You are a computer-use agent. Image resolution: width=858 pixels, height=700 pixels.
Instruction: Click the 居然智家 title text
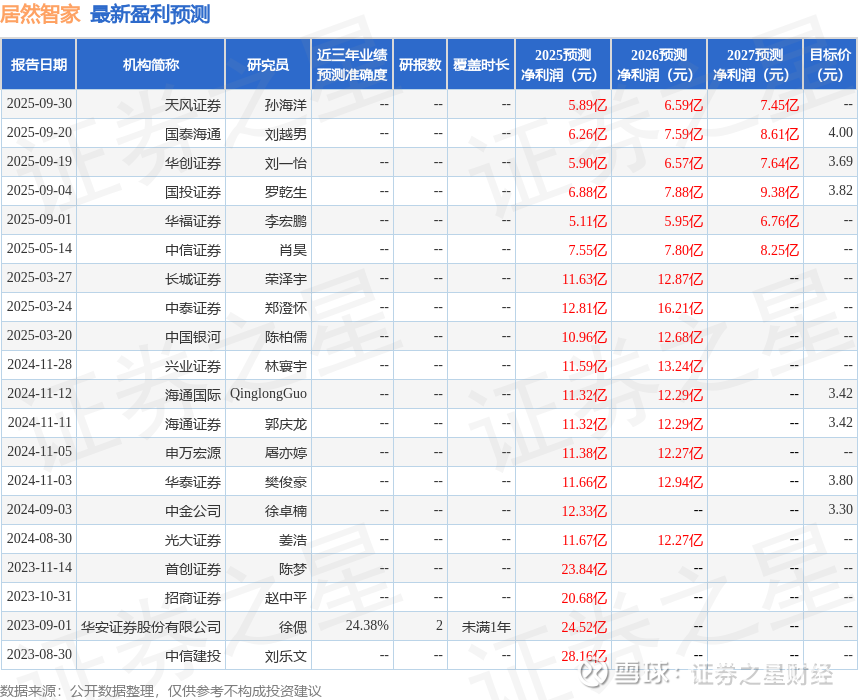pyautogui.click(x=40, y=15)
